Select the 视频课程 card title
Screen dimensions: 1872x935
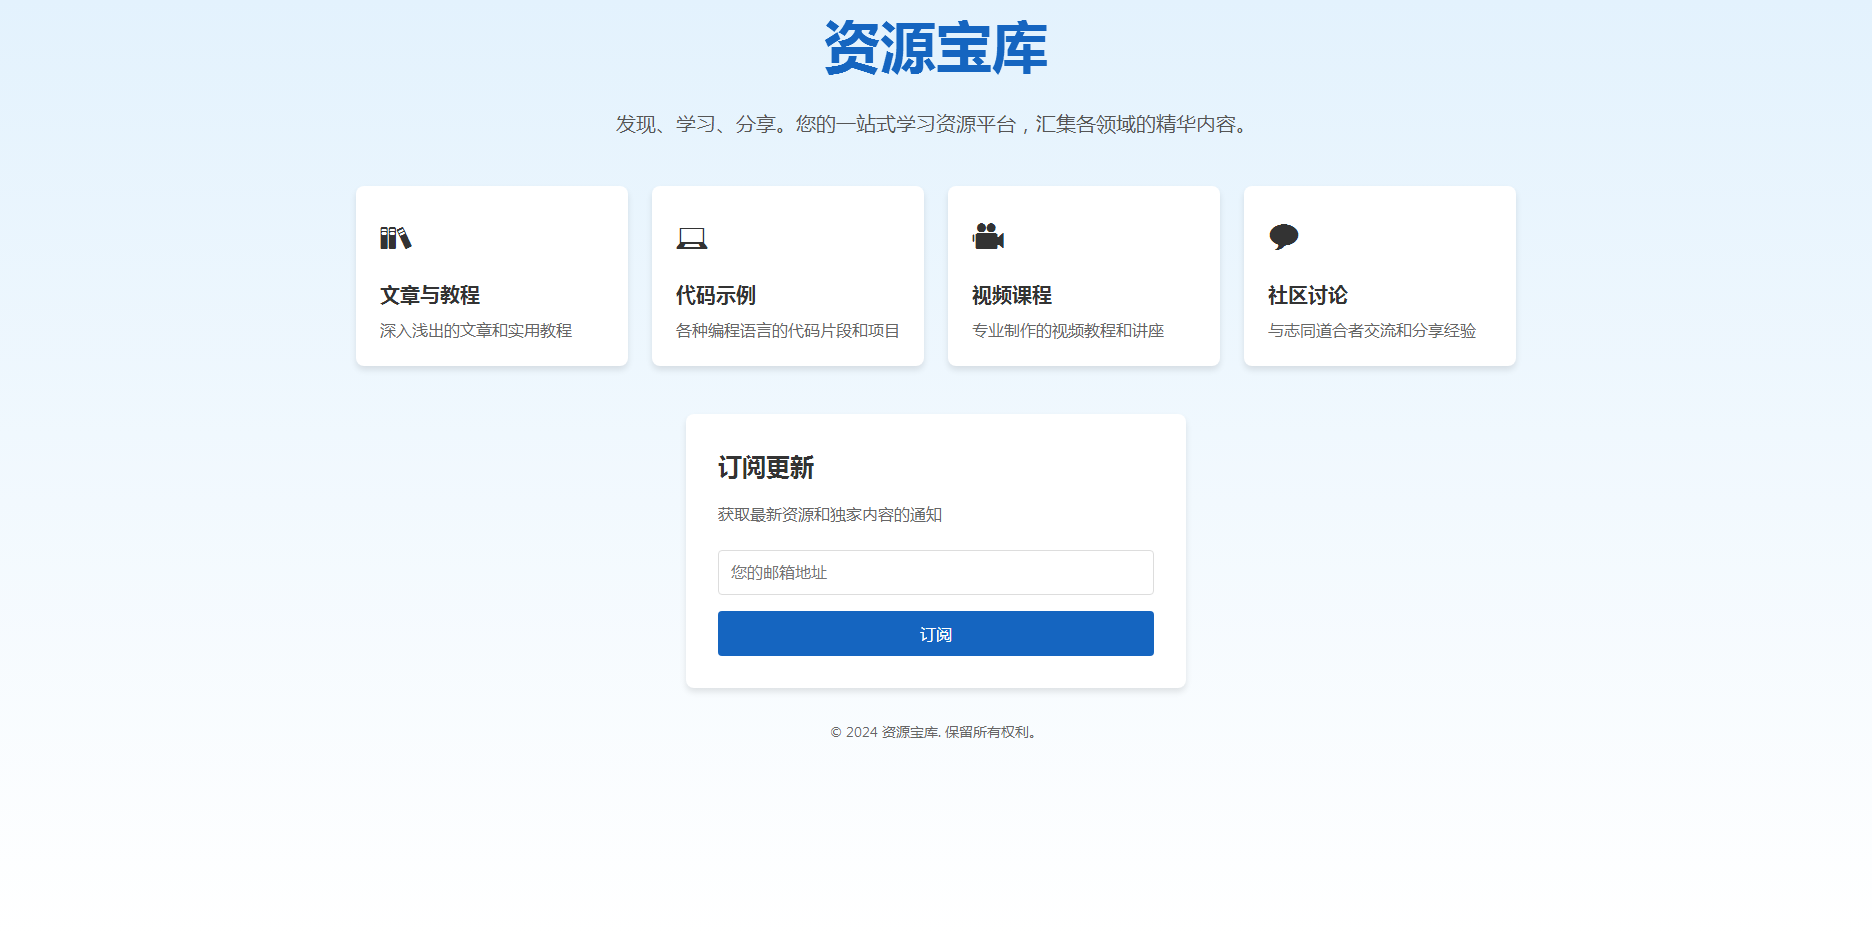[x=1012, y=295]
